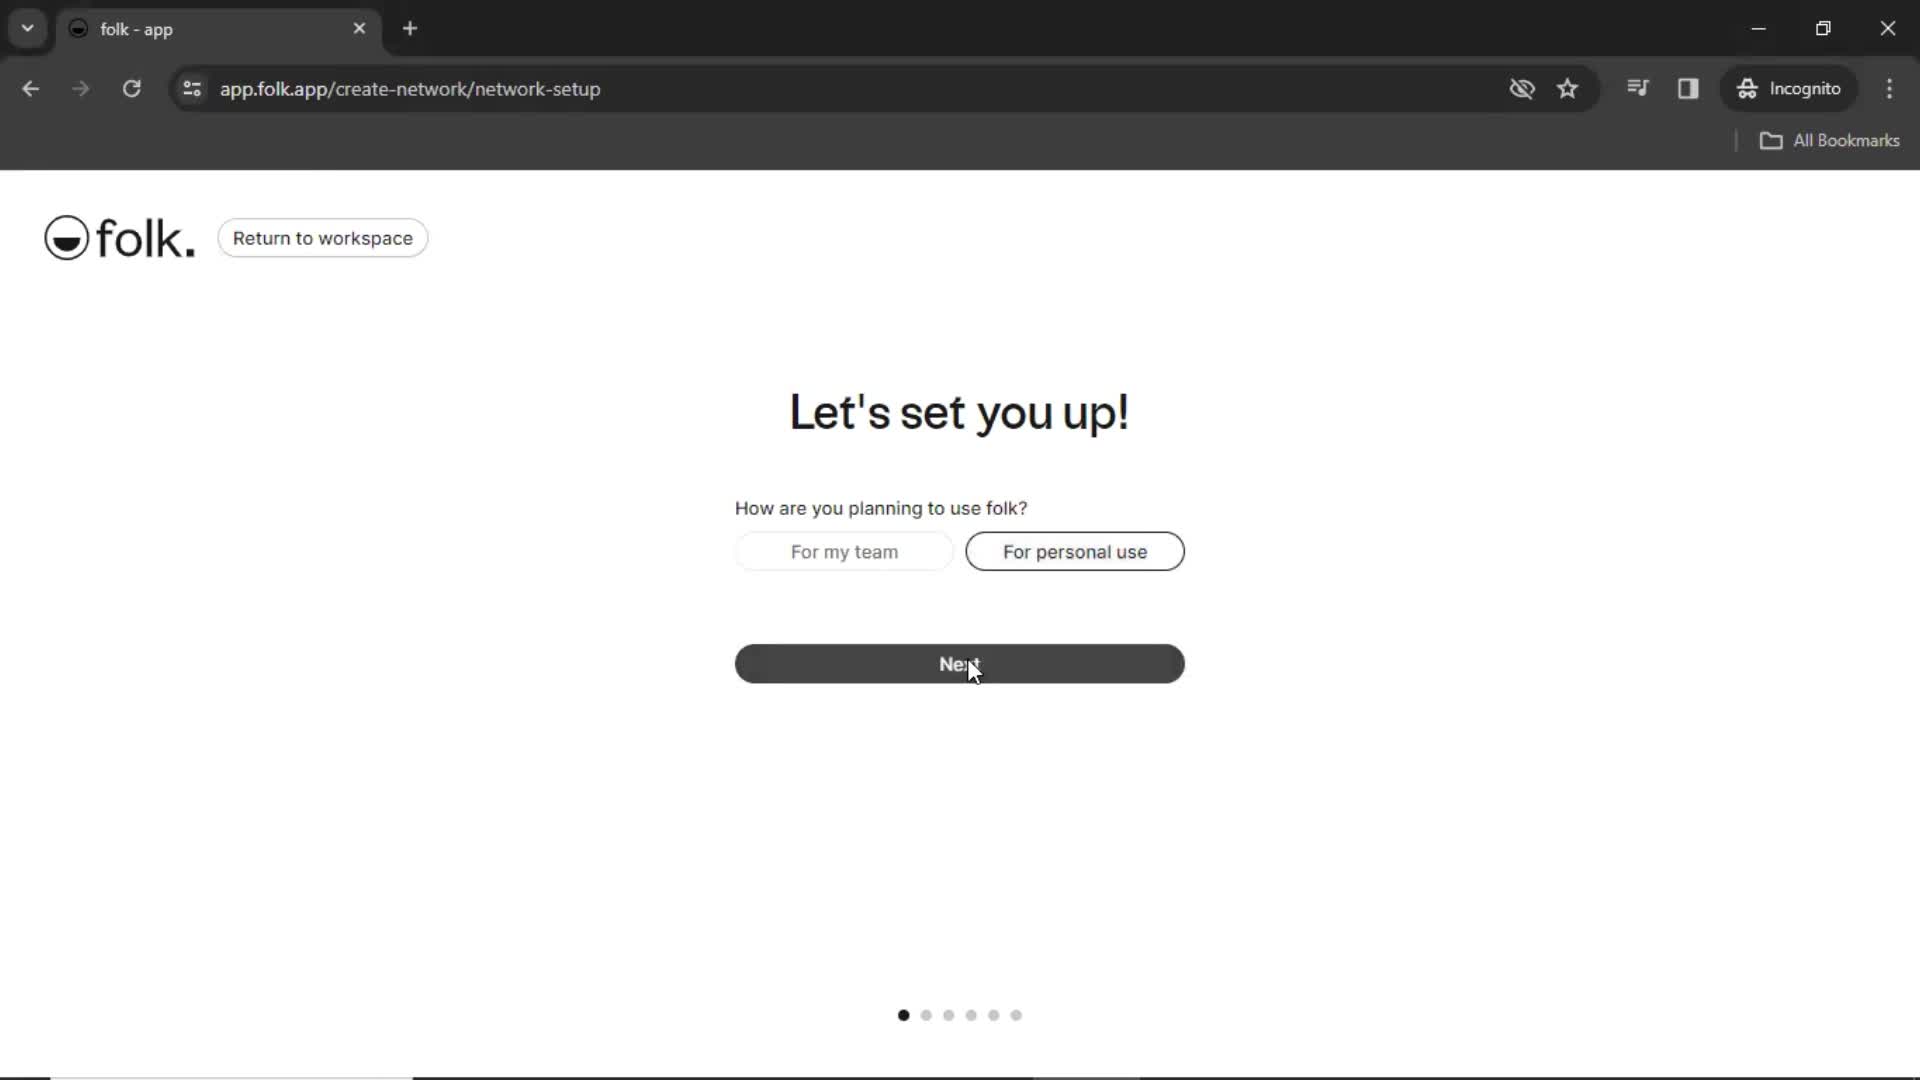This screenshot has width=1920, height=1080.
Task: Click the browser forward navigation icon
Action: point(82,88)
